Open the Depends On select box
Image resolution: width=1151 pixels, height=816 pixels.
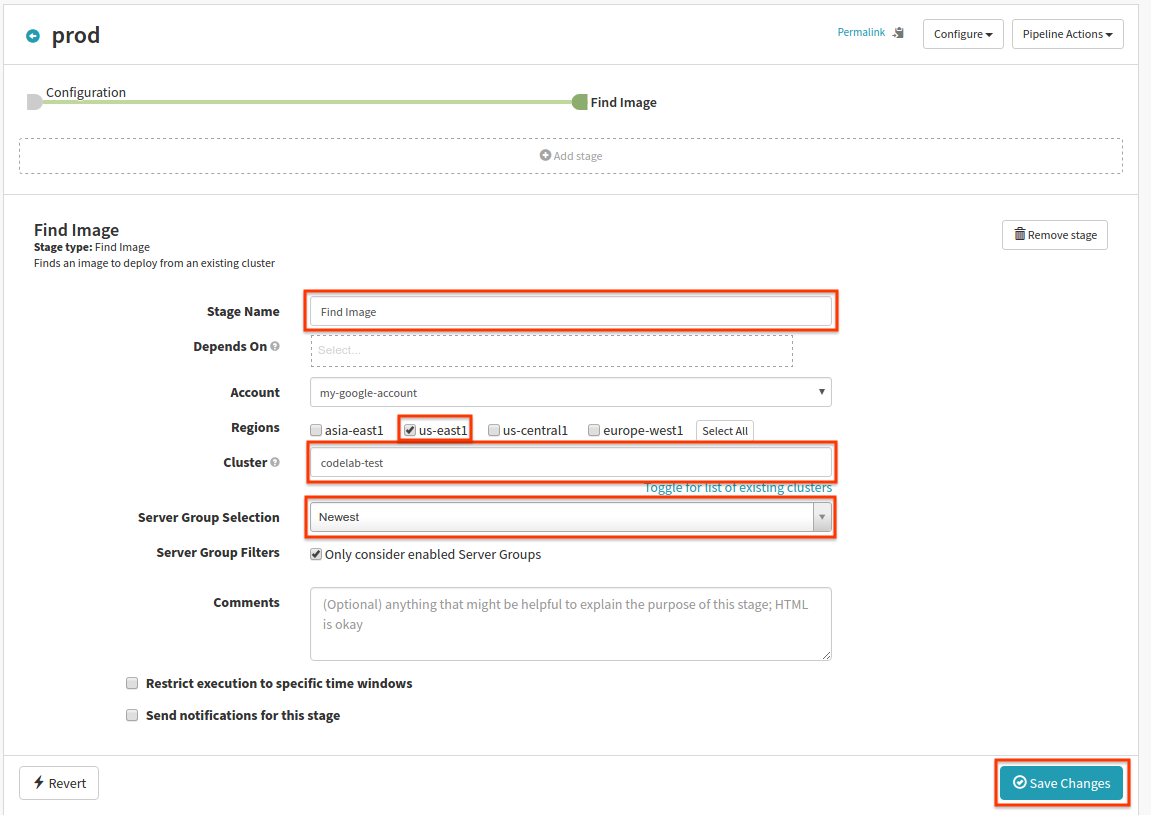(x=551, y=351)
